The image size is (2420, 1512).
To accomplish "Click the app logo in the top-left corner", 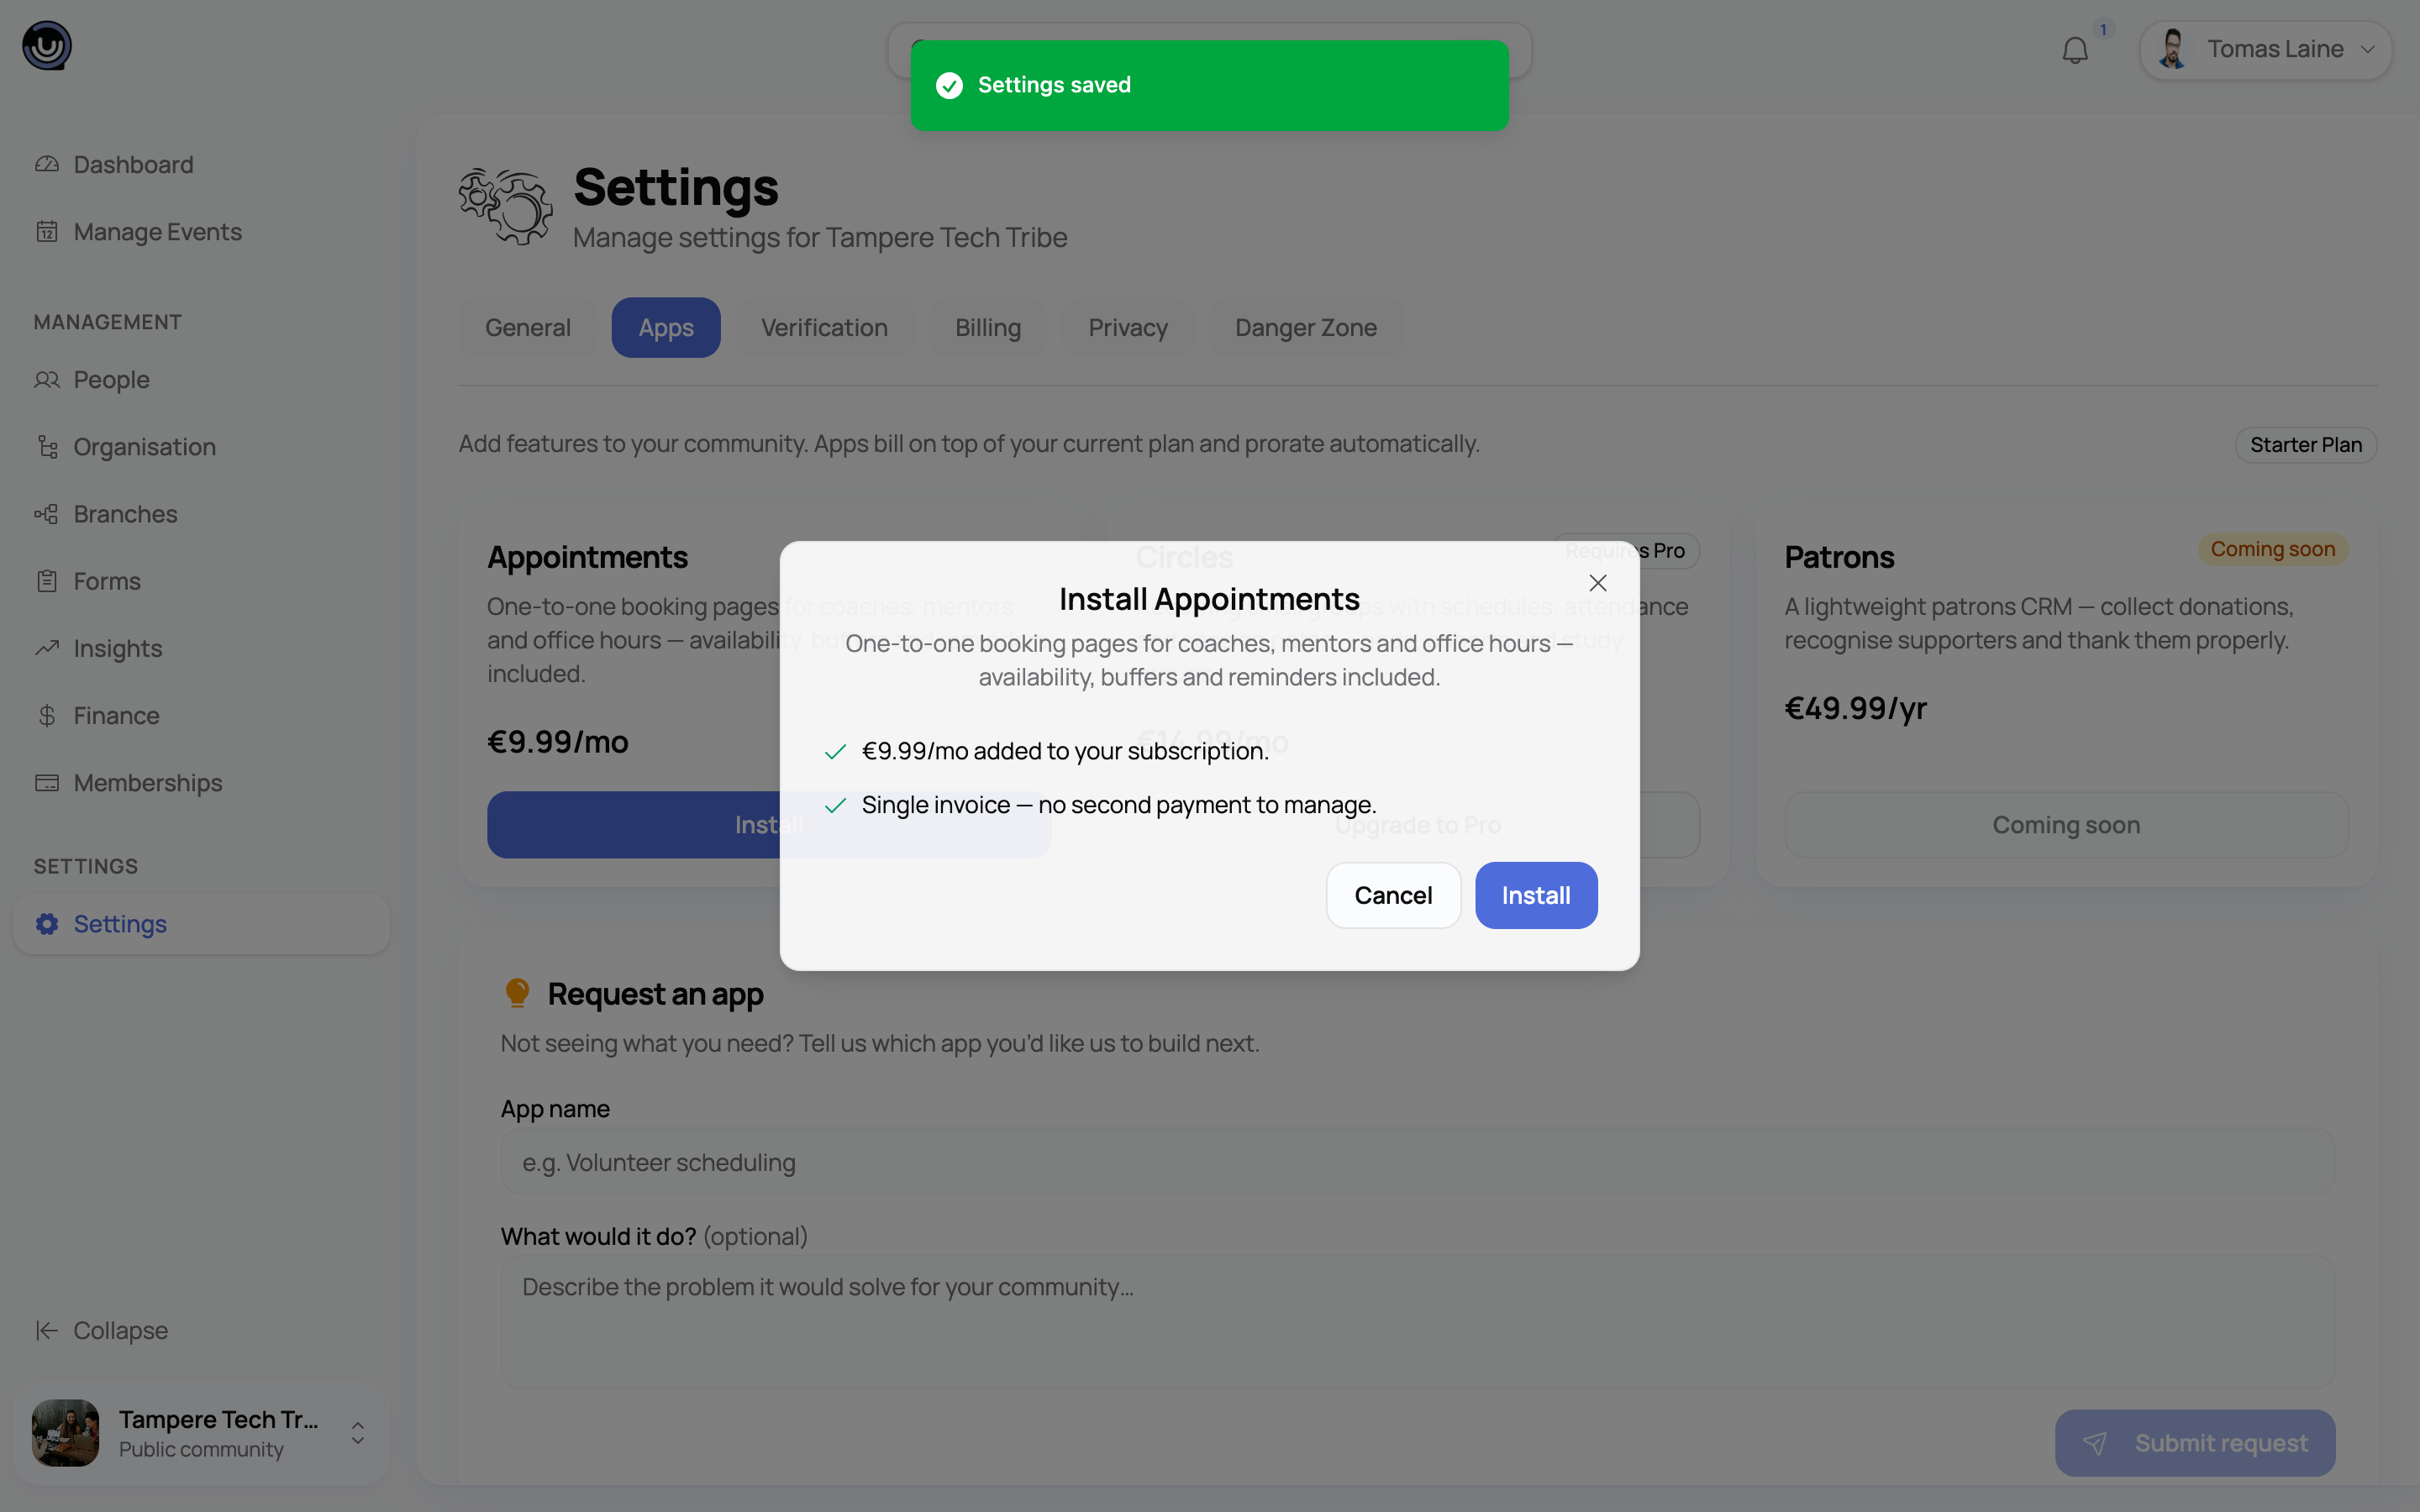I will tap(47, 46).
